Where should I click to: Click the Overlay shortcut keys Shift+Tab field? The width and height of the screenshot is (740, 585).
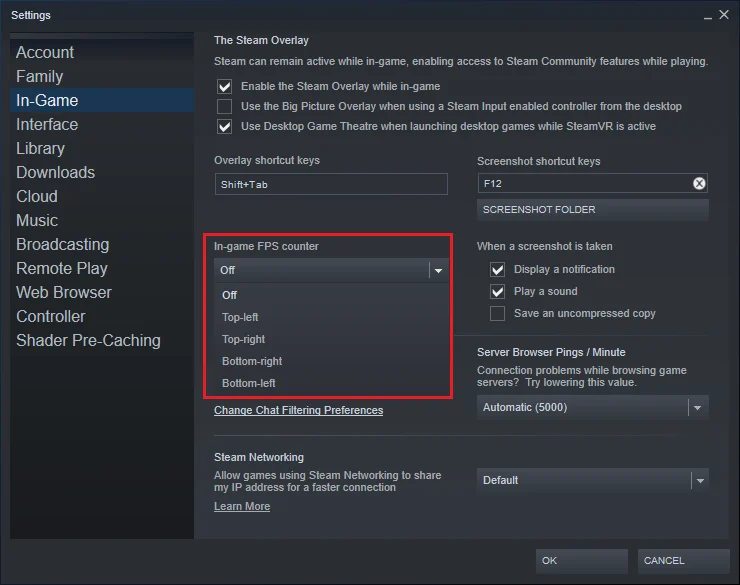point(331,184)
